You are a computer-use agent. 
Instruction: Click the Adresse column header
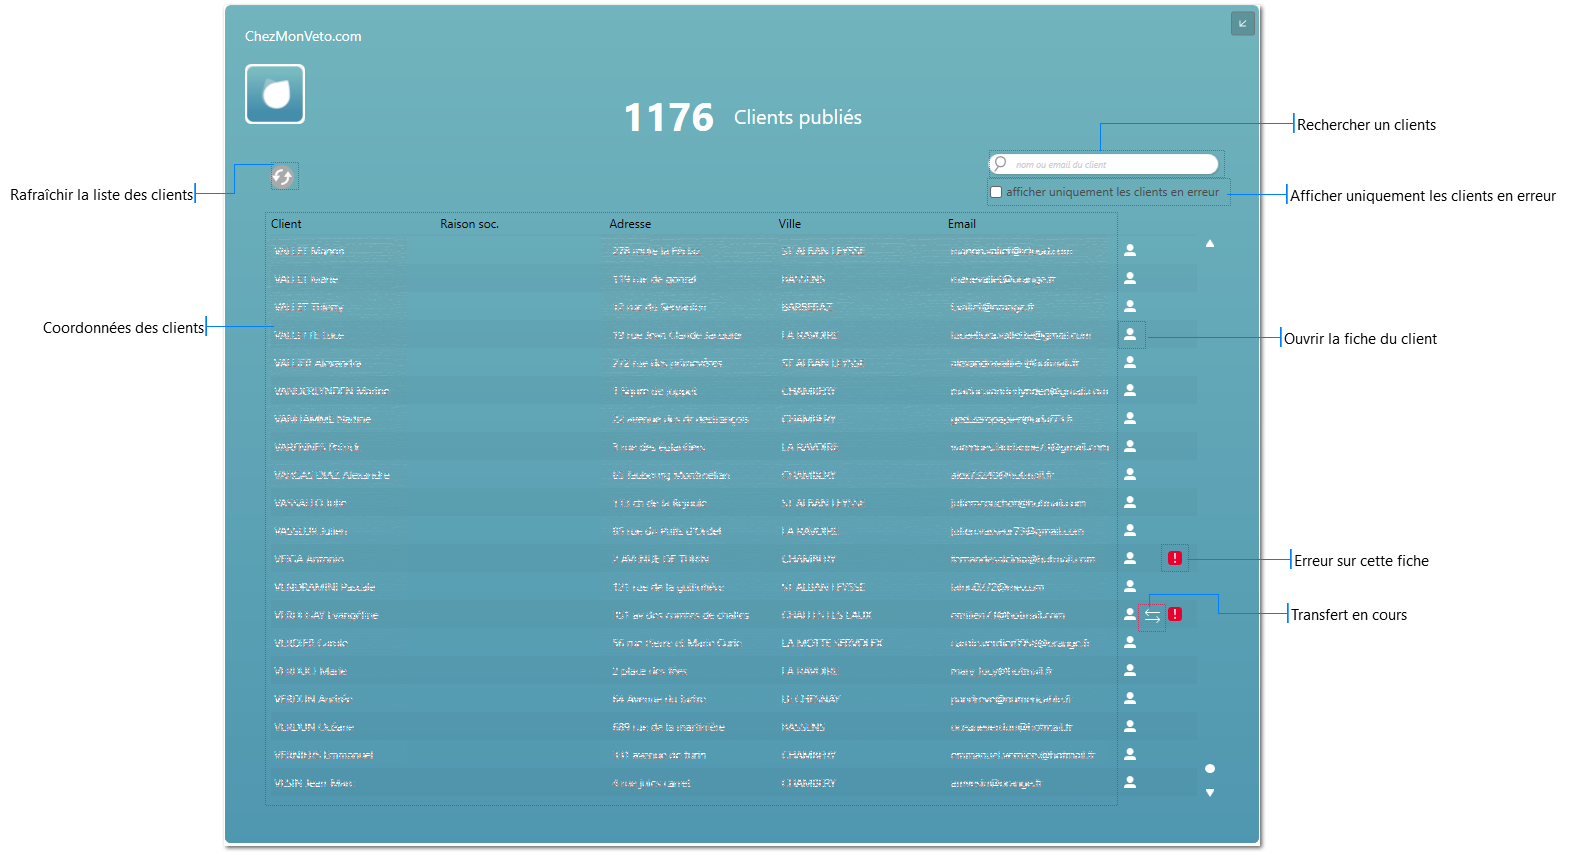[630, 224]
